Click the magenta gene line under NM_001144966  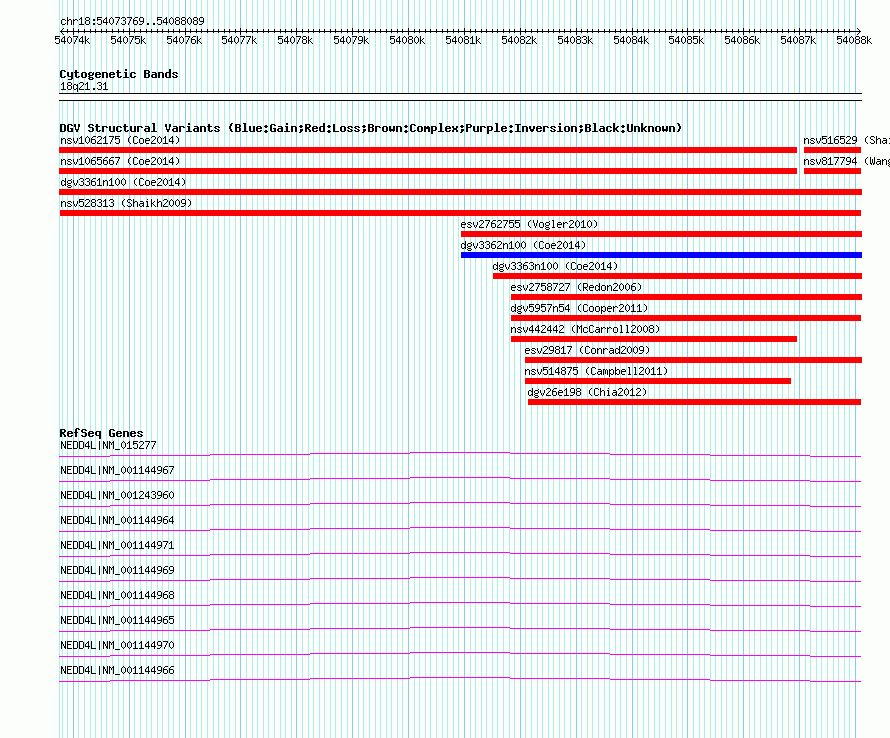460,678
